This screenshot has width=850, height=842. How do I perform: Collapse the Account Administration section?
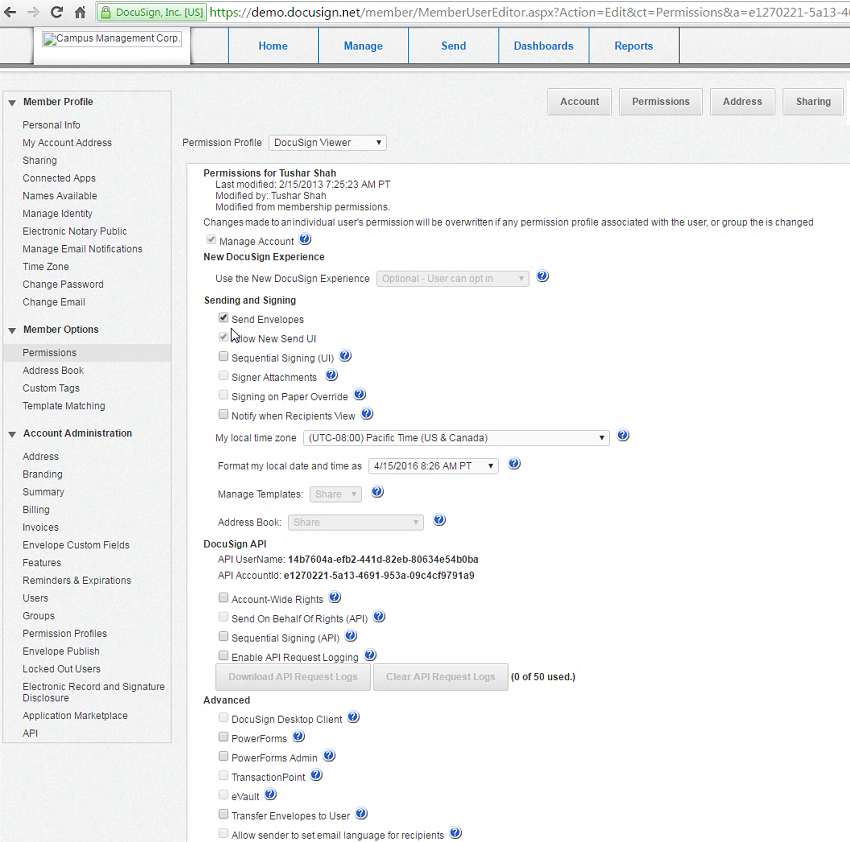tap(11, 433)
